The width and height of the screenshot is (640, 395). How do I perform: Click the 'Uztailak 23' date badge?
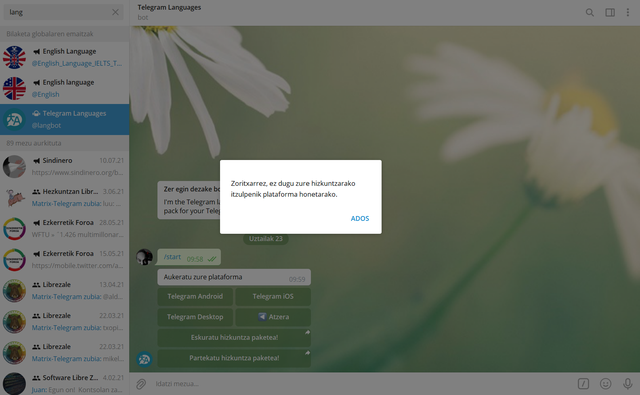coord(266,239)
